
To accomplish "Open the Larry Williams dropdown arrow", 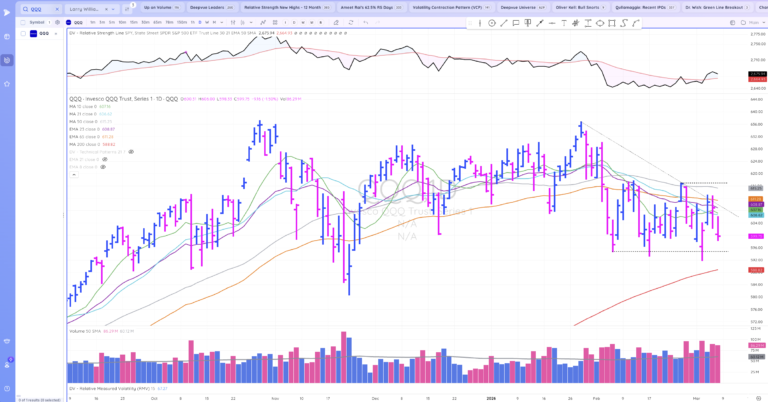I will 113,9.
